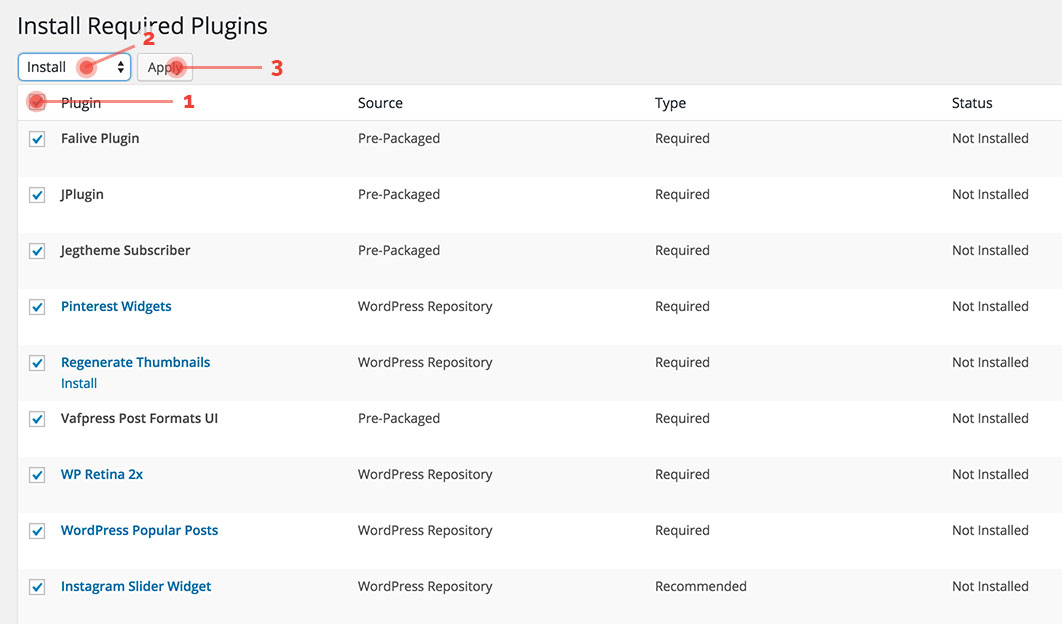This screenshot has width=1062, height=624.
Task: Uncheck the Pinterest Widgets checkbox
Action: click(37, 306)
